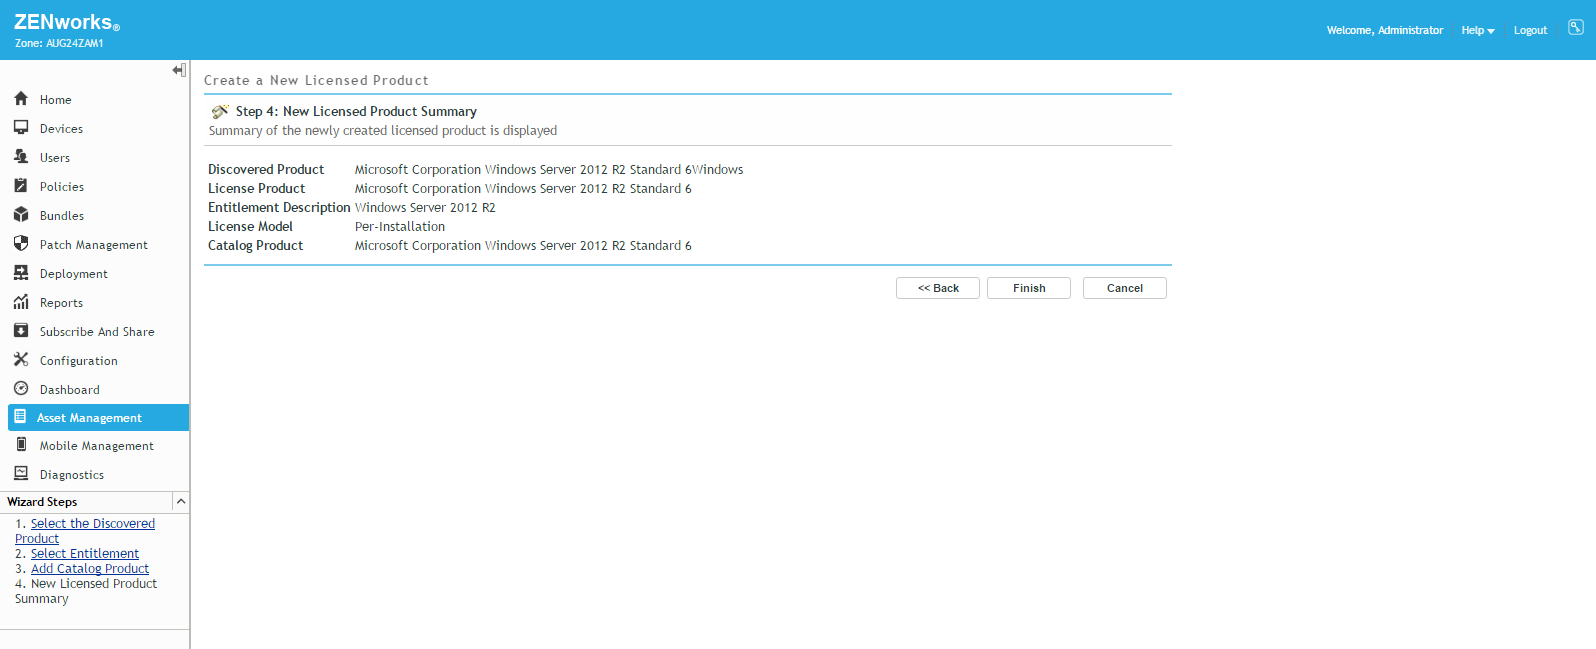1596x649 pixels.
Task: Click the Home house icon
Action: [x=21, y=99]
